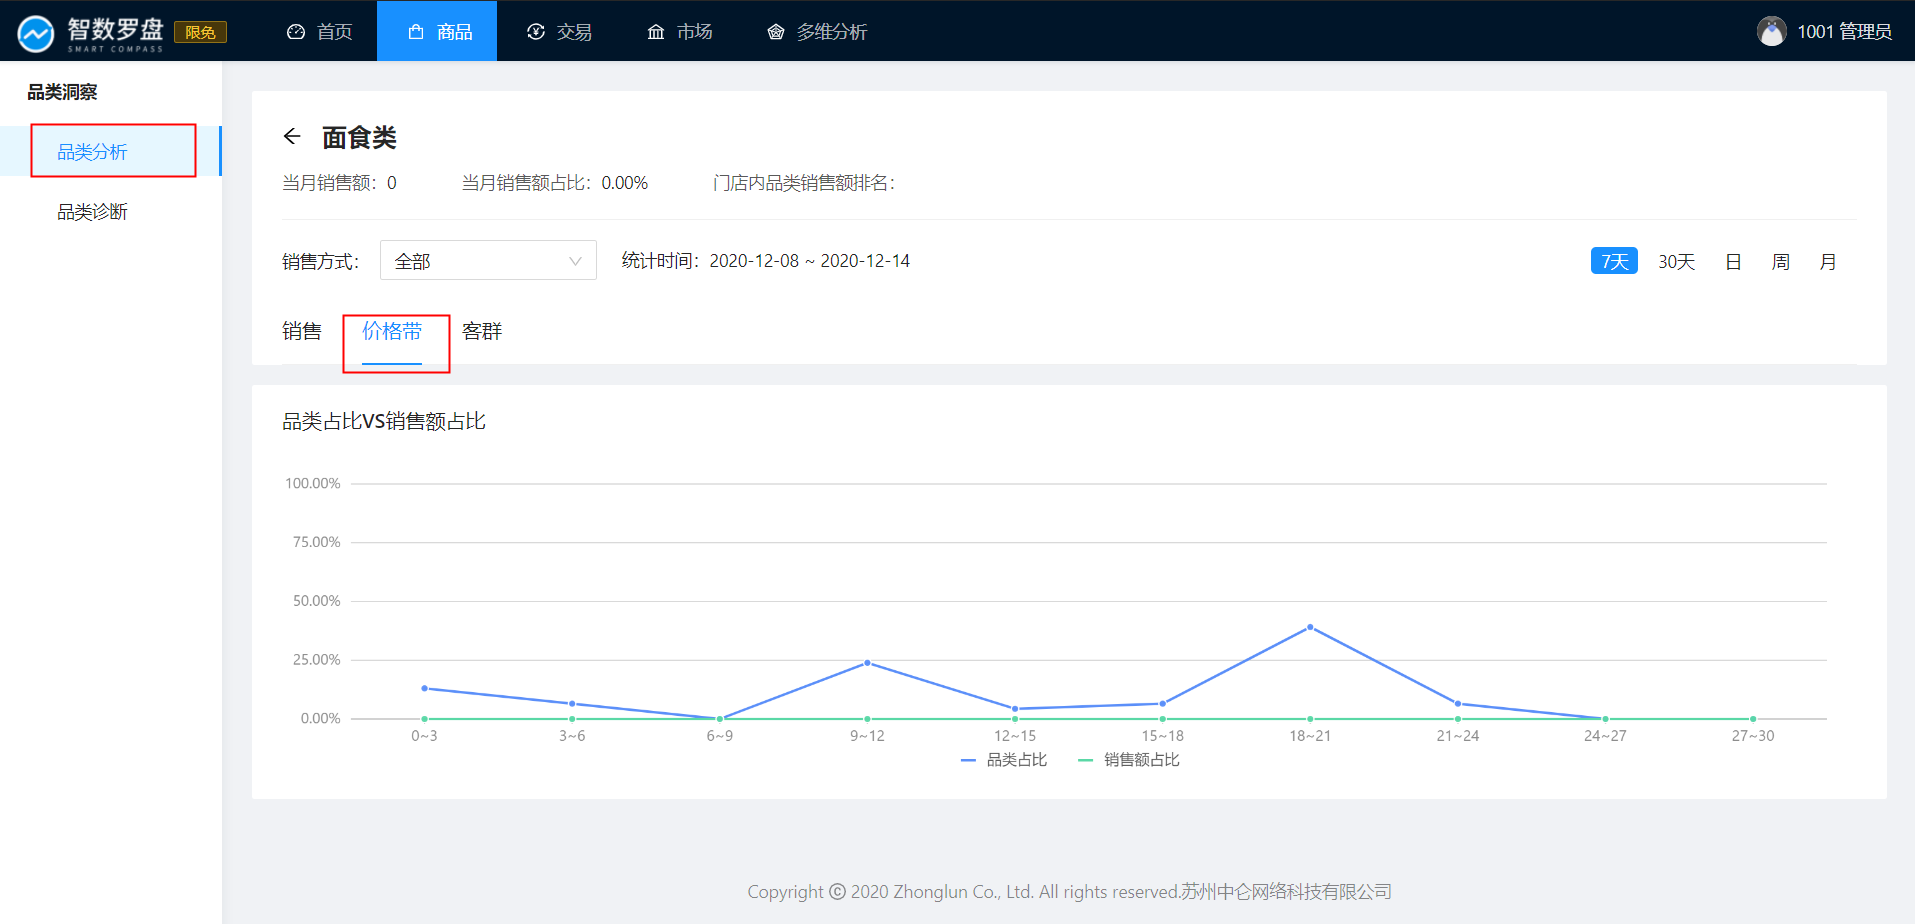The image size is (1915, 924).
Task: Toggle the 销售额占比 legend series
Action: click(1129, 760)
